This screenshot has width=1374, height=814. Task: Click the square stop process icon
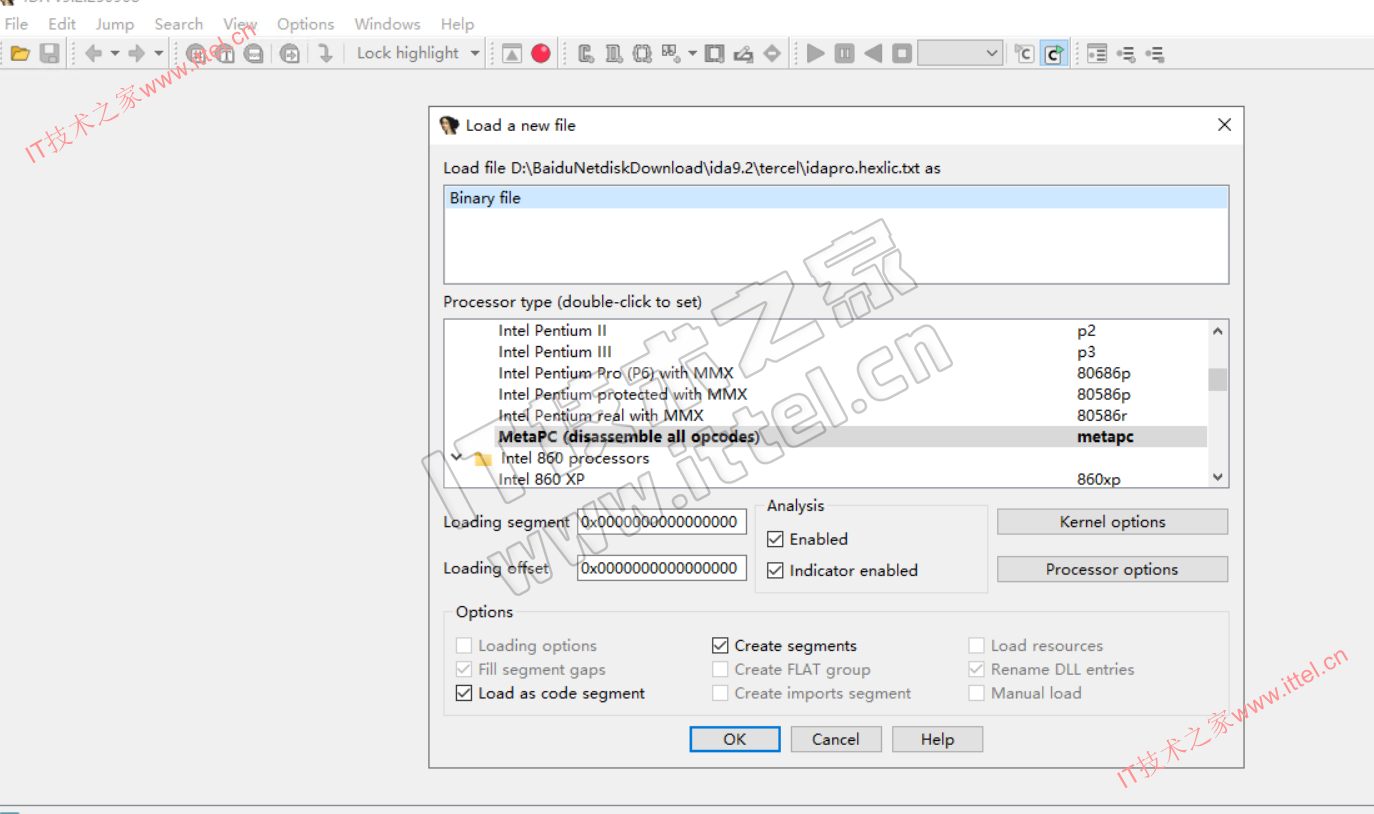coord(902,54)
